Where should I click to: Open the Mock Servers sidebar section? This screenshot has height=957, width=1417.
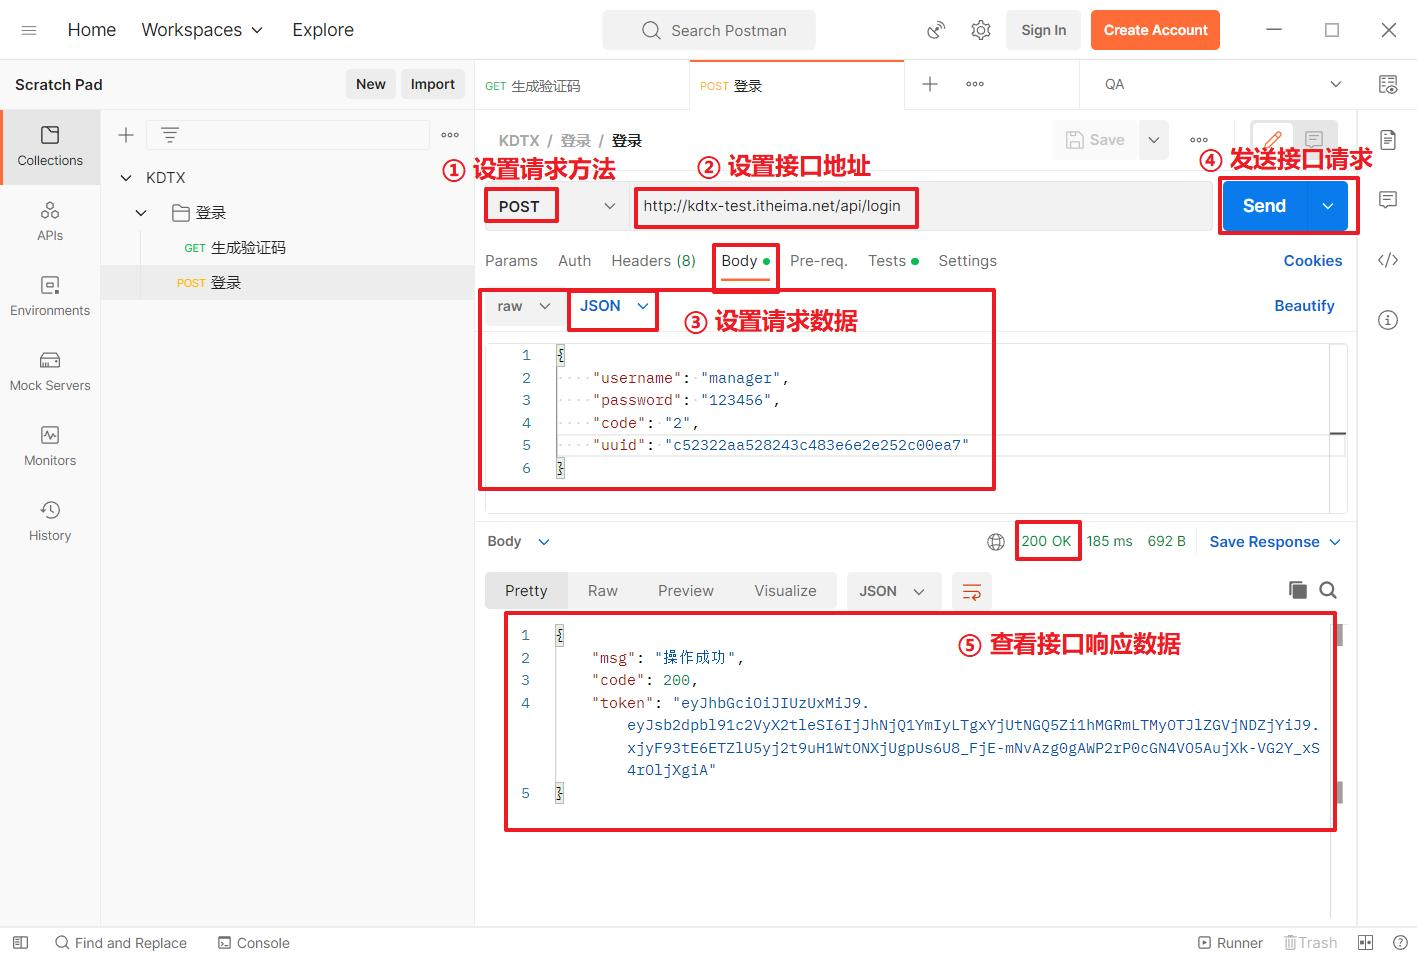[x=50, y=371]
